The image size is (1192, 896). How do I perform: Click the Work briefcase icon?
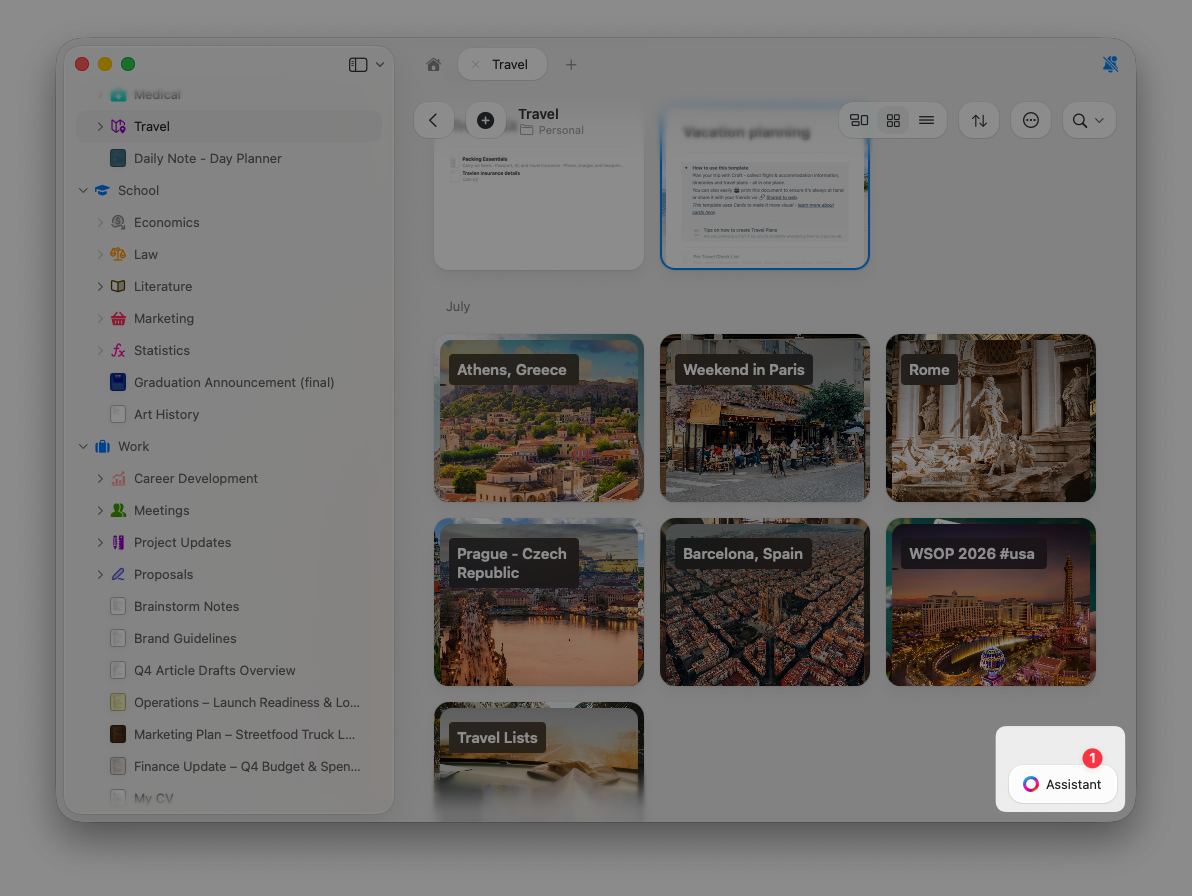coord(102,446)
